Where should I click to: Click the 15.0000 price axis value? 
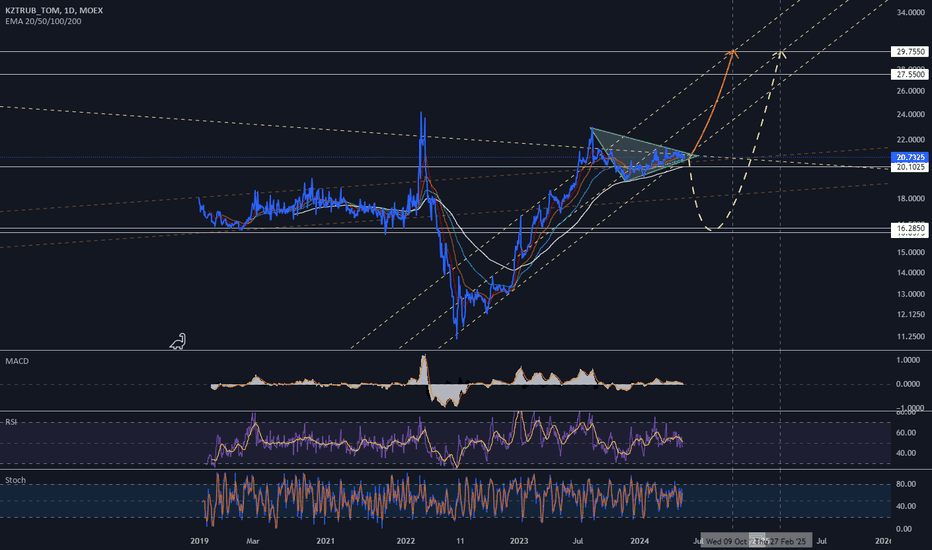click(911, 252)
